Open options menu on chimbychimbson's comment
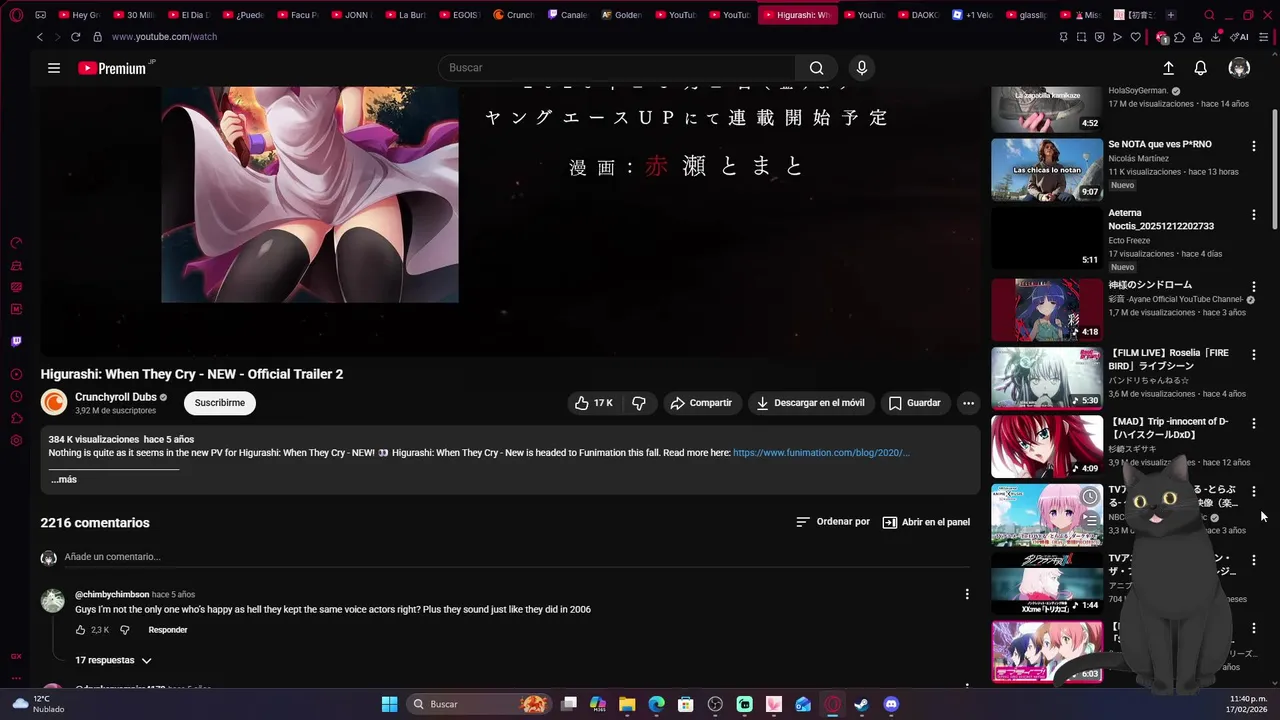This screenshot has height=720, width=1280. [966, 594]
